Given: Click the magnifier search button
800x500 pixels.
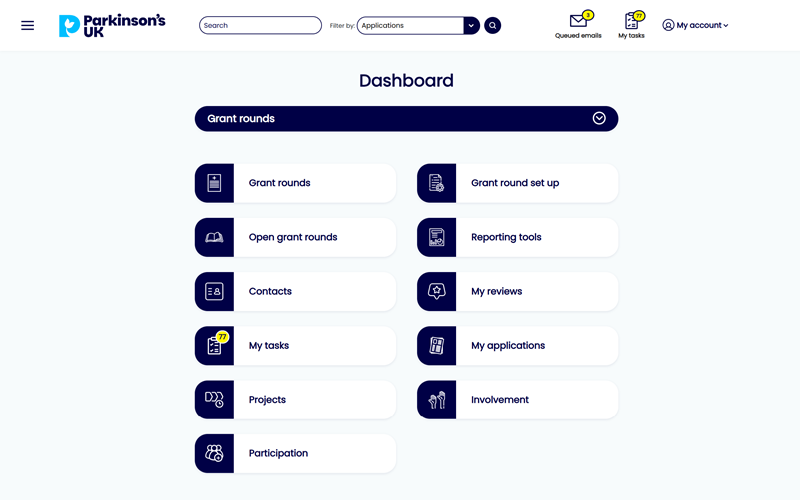Looking at the screenshot, I should point(492,26).
